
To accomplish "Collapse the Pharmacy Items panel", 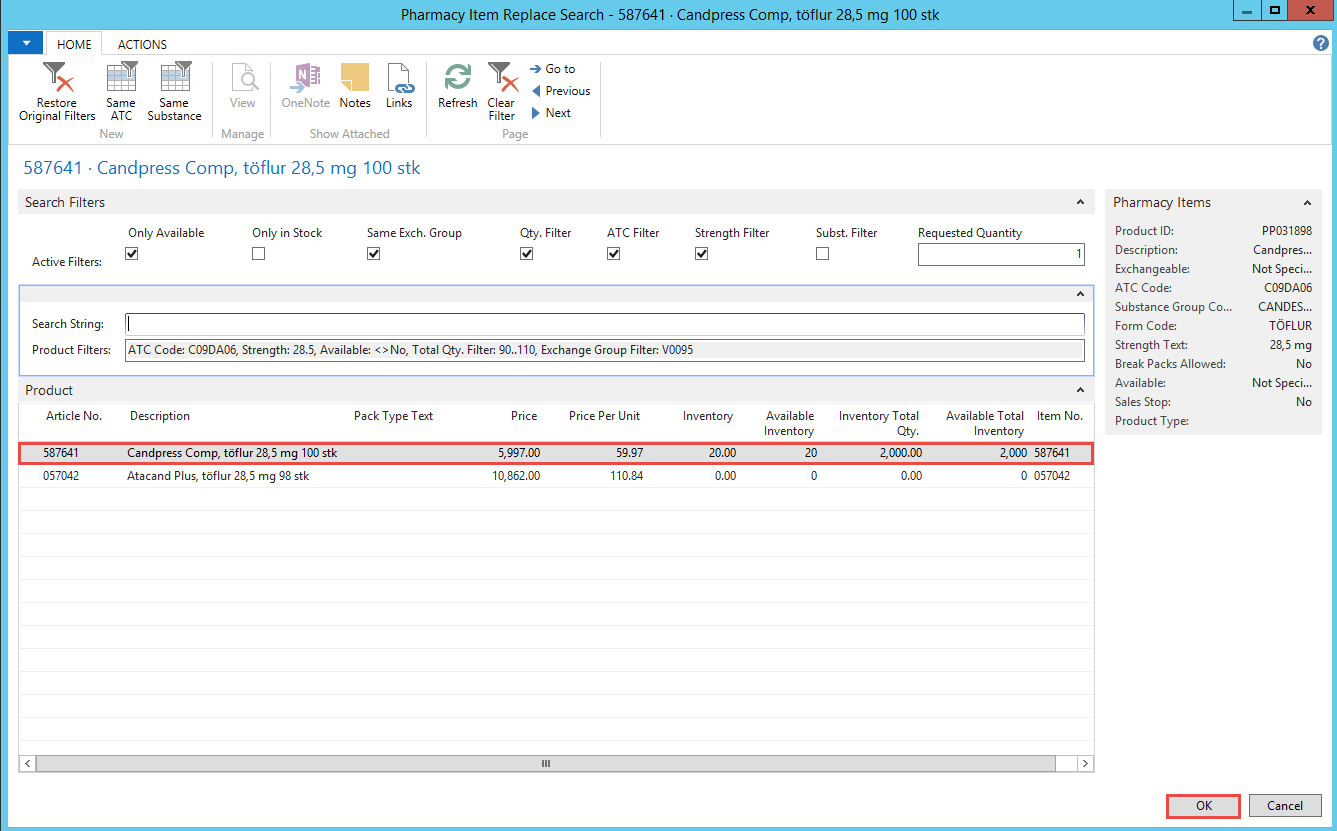I will pyautogui.click(x=1308, y=202).
